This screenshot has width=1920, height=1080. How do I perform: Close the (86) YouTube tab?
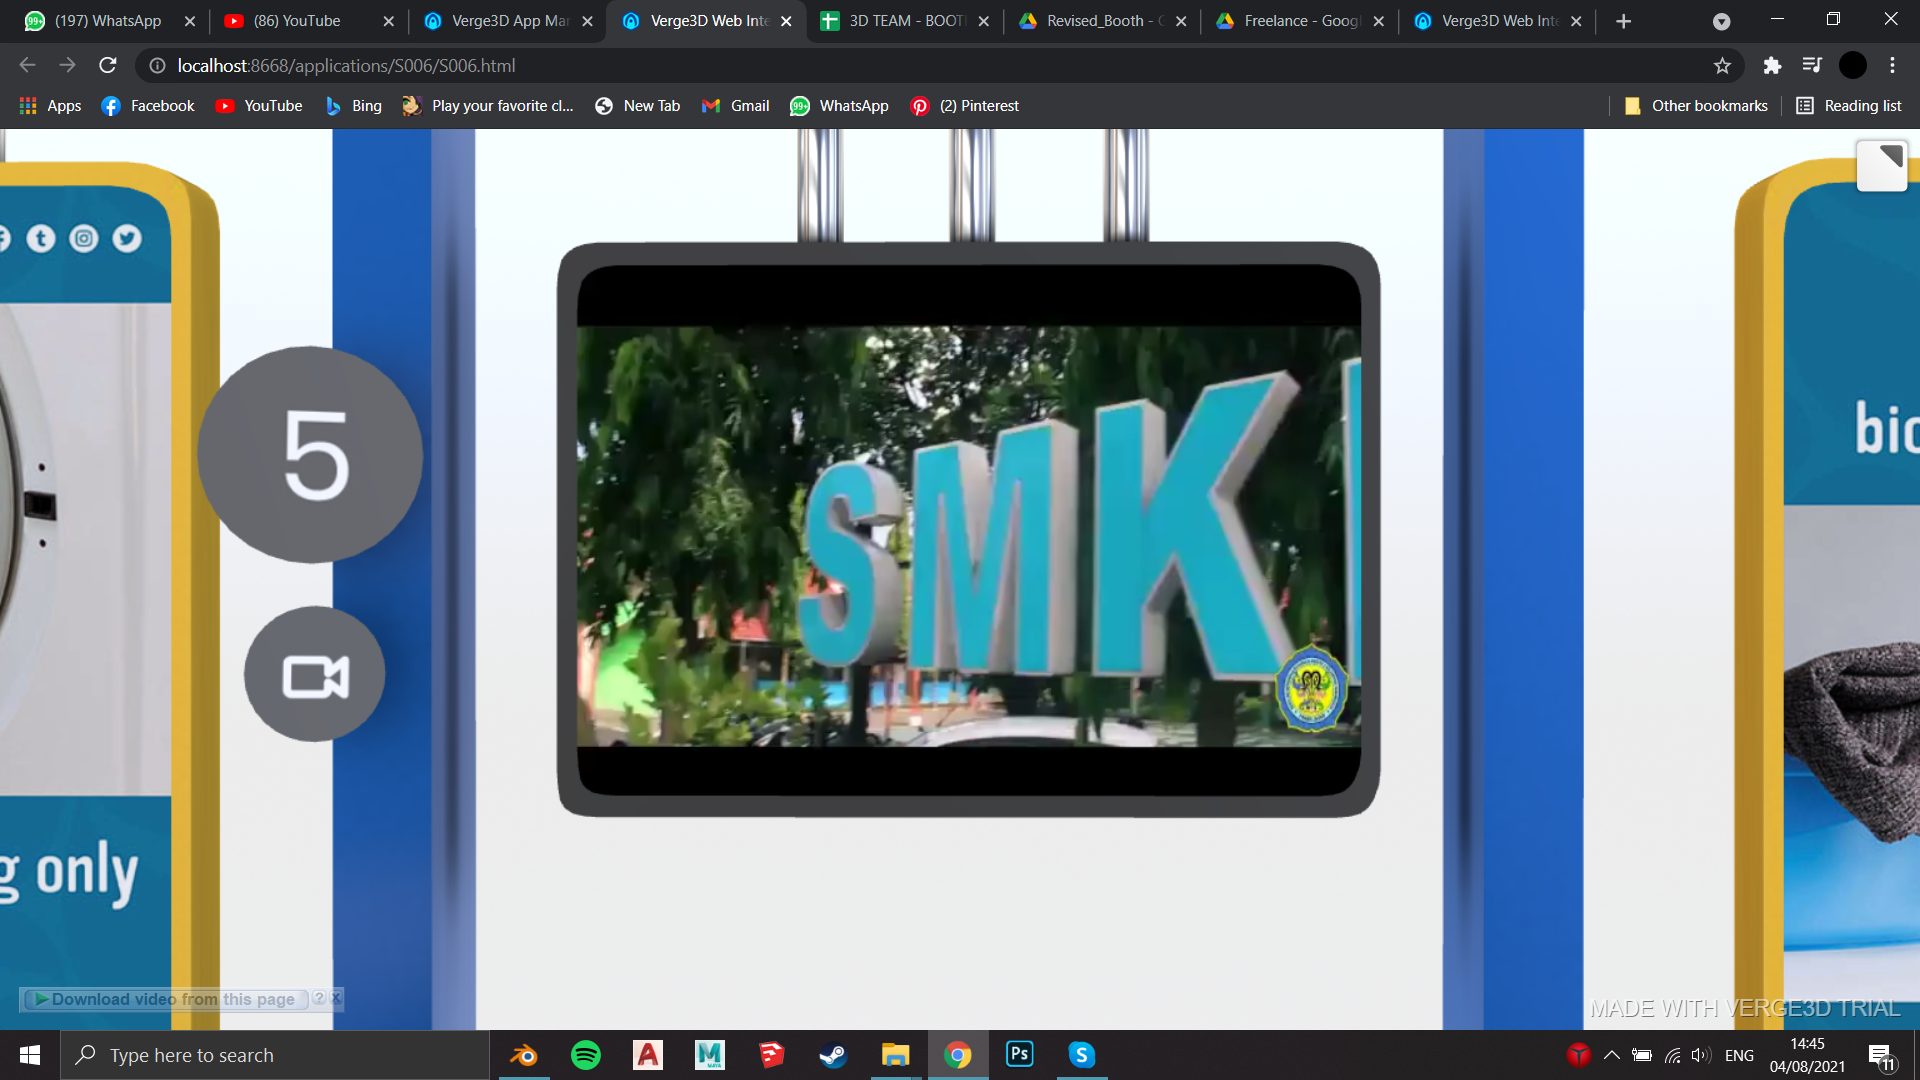point(389,21)
